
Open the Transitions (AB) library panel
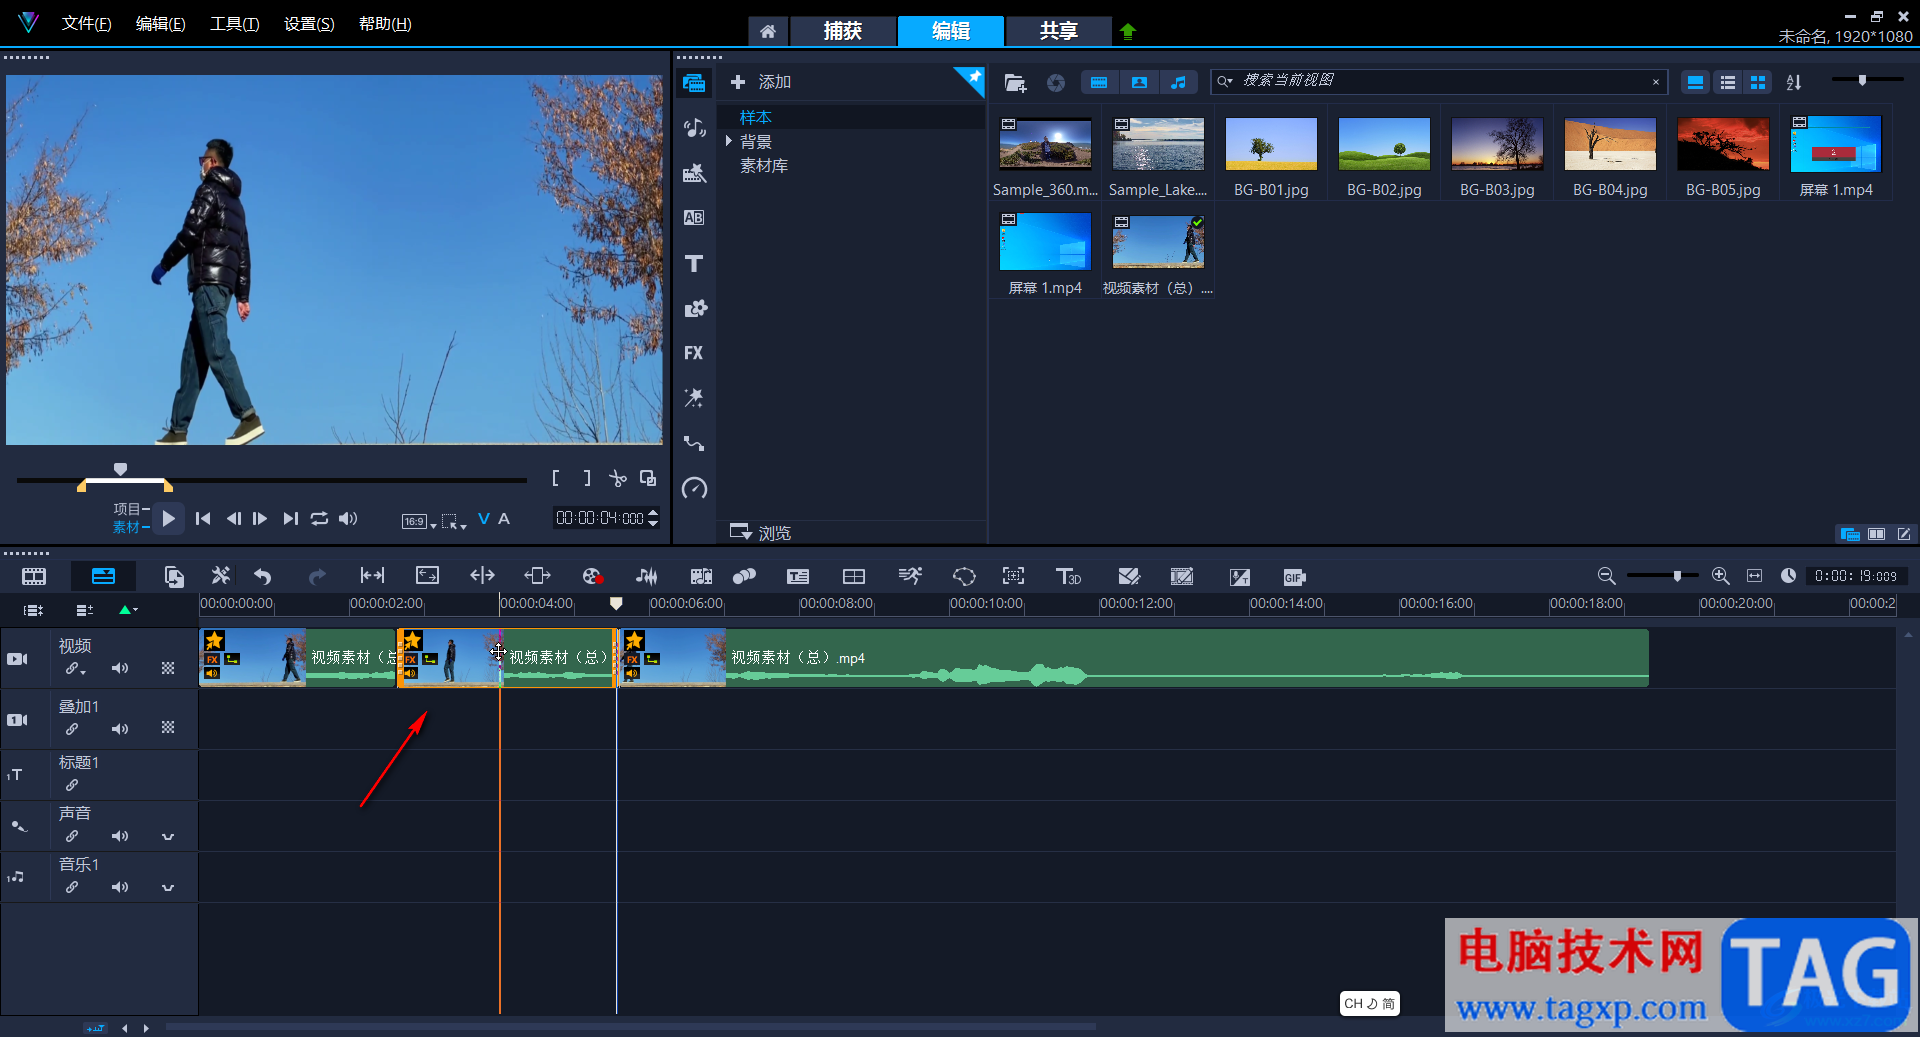pyautogui.click(x=694, y=217)
